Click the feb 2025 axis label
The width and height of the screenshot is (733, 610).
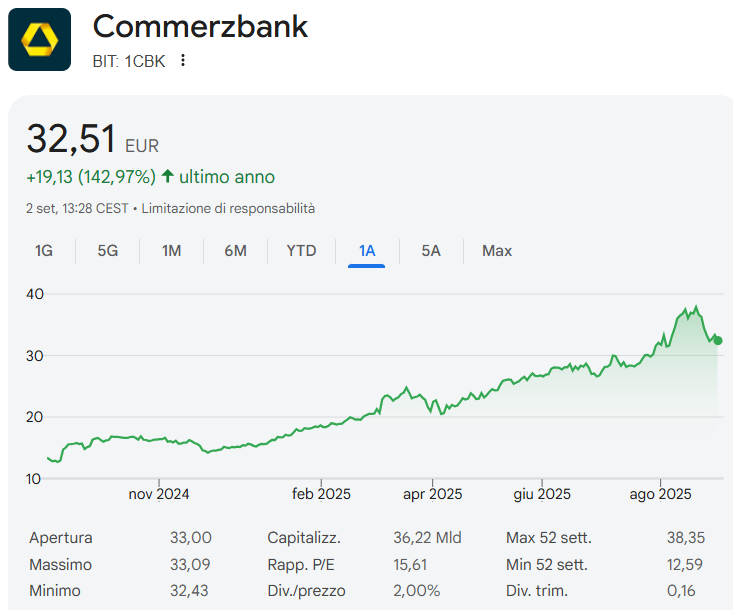(321, 494)
